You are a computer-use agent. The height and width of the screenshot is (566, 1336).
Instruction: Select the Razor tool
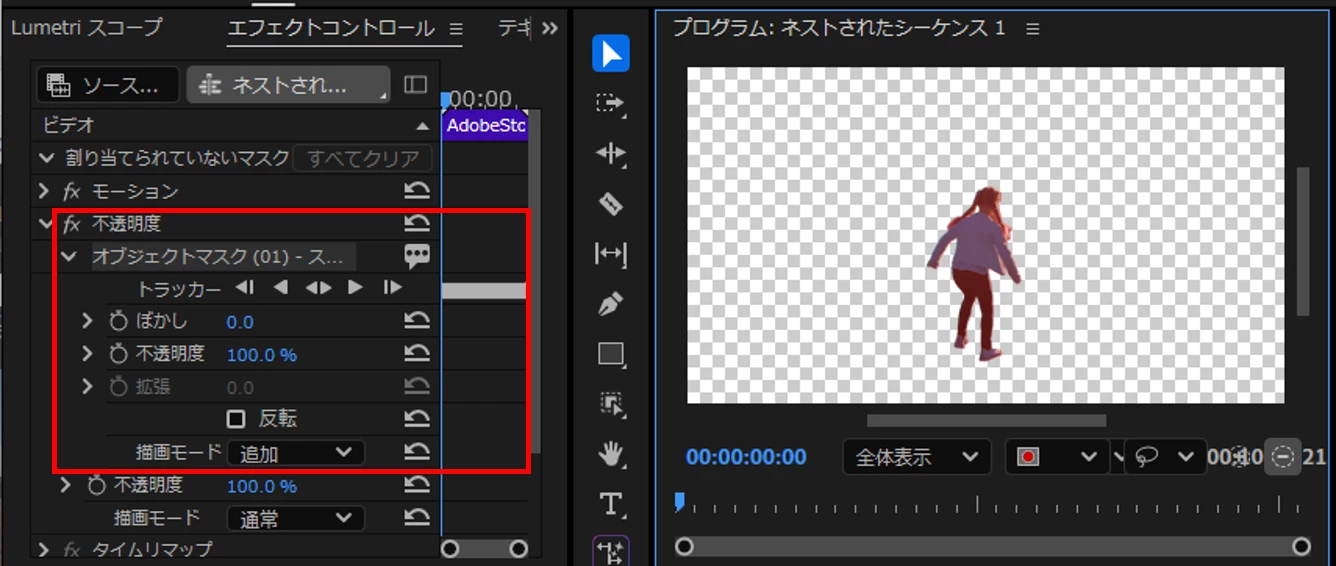tap(610, 204)
